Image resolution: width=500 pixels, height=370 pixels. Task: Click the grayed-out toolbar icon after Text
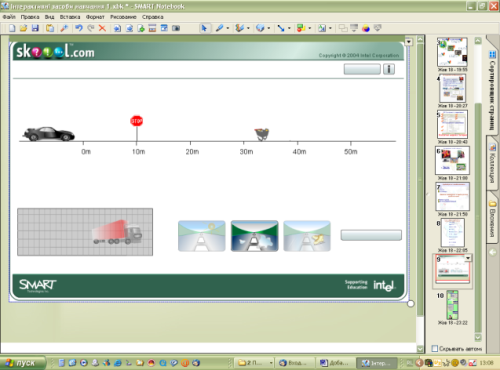(x=343, y=28)
